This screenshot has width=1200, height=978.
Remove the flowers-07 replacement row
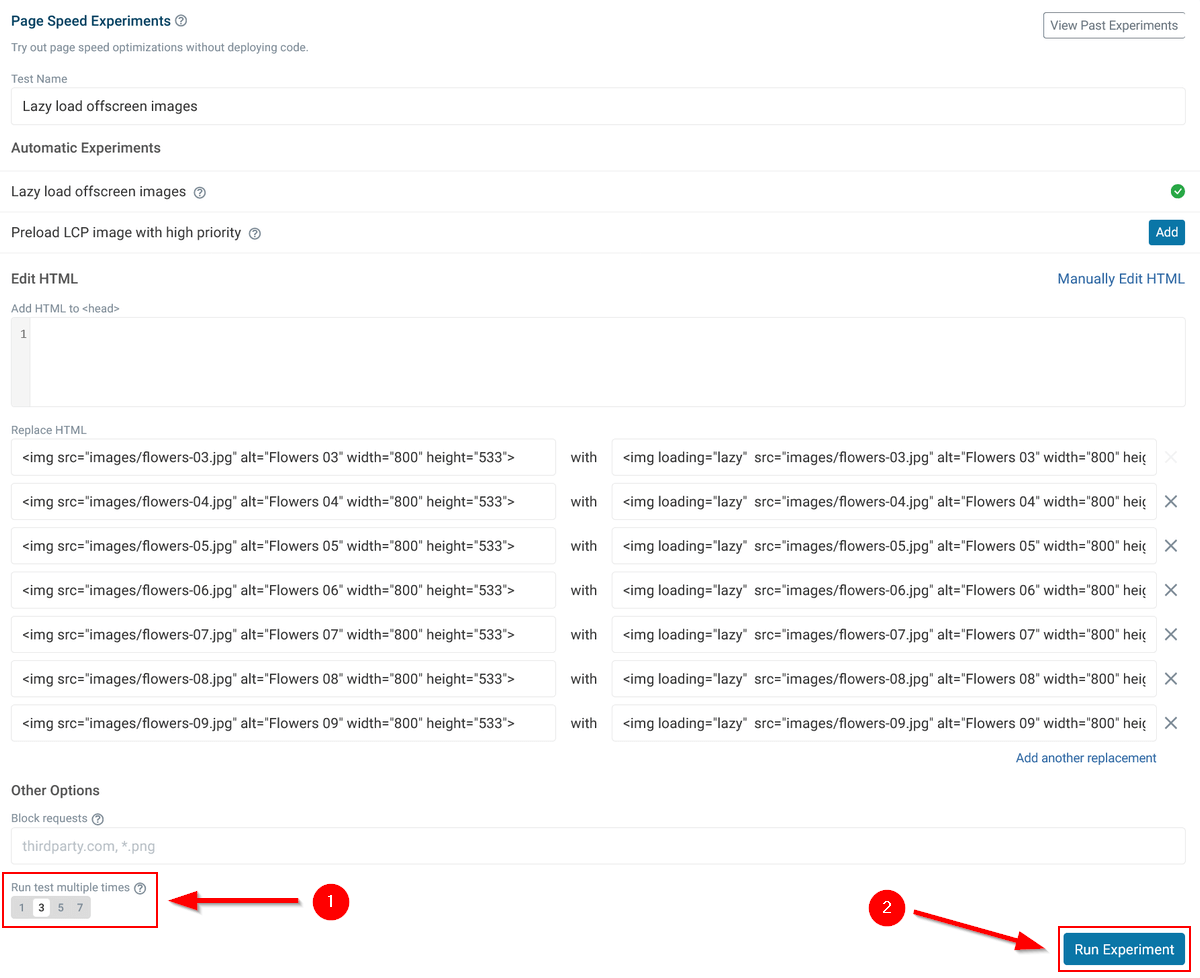point(1171,635)
